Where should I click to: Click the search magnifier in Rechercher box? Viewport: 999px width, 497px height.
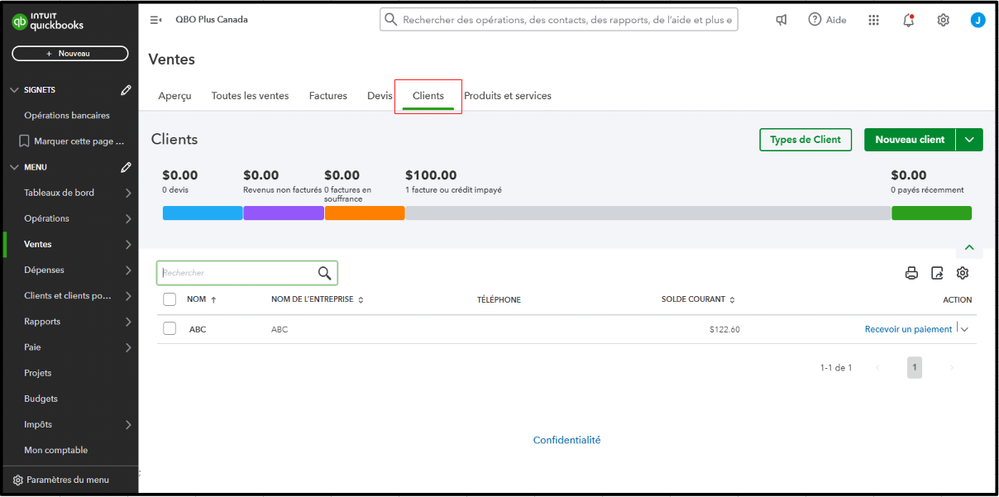click(x=325, y=273)
